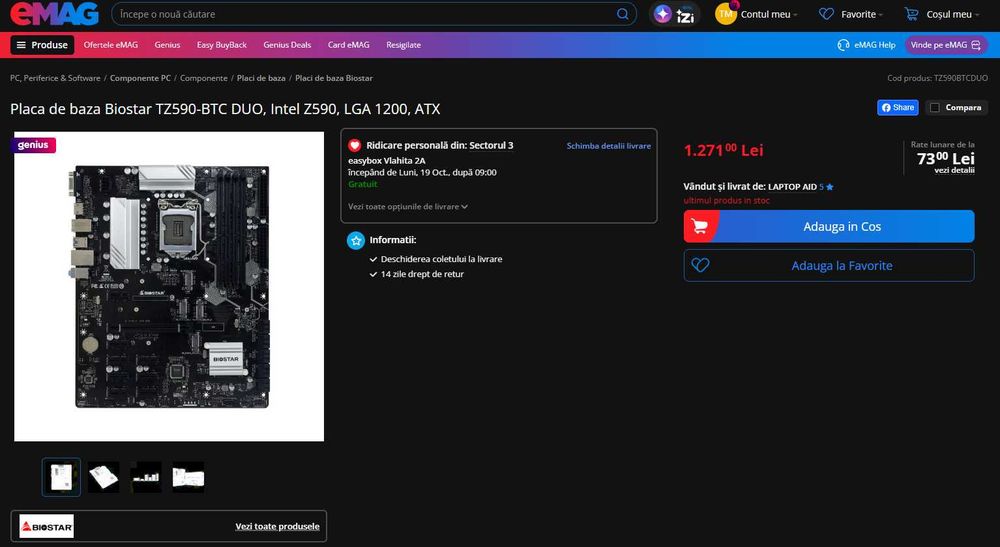The width and height of the screenshot is (1000, 547).
Task: Click 'Deschiderea coletului la livrare' text
Action: [441, 259]
